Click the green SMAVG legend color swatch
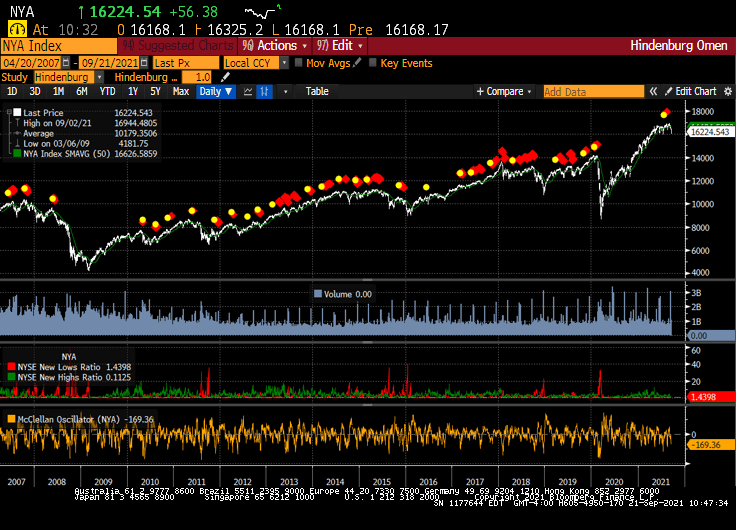Image resolution: width=736 pixels, height=530 pixels. [17, 154]
